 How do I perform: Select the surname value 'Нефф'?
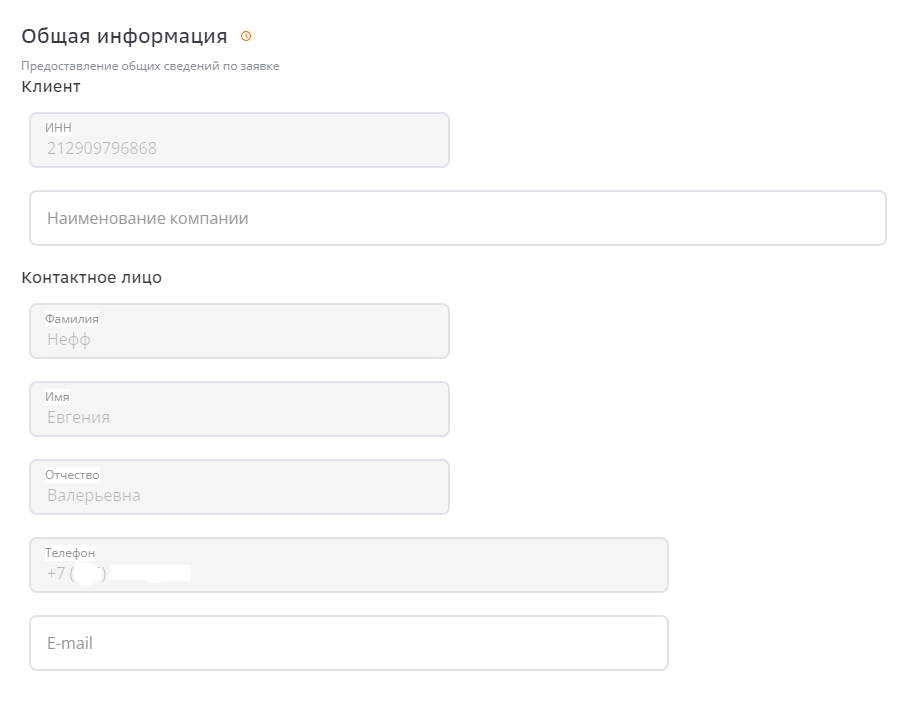[69, 339]
